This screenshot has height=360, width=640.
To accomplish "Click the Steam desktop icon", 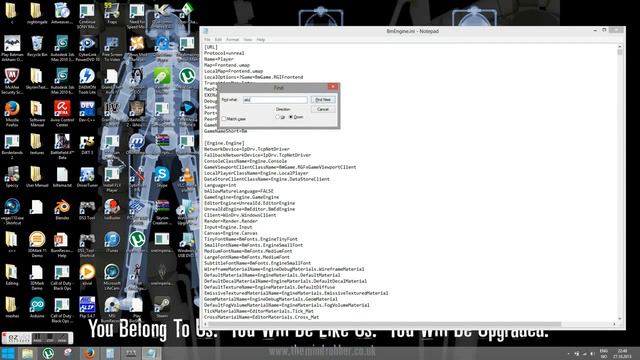I will 162,308.
